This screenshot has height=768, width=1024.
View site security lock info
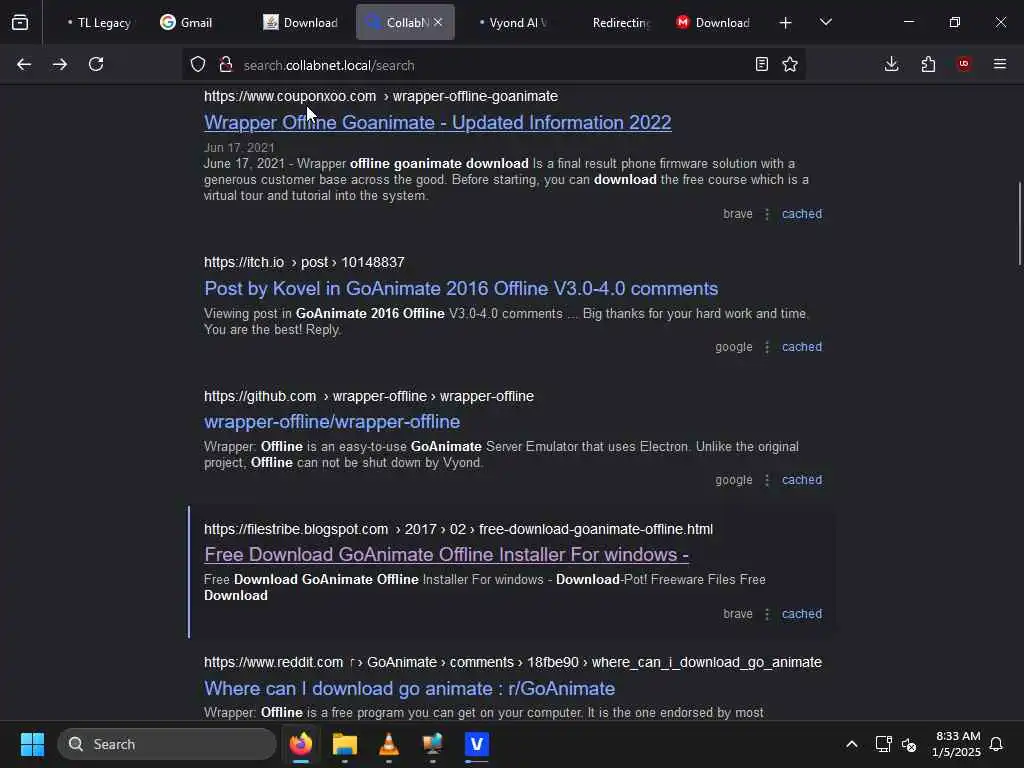(226, 65)
